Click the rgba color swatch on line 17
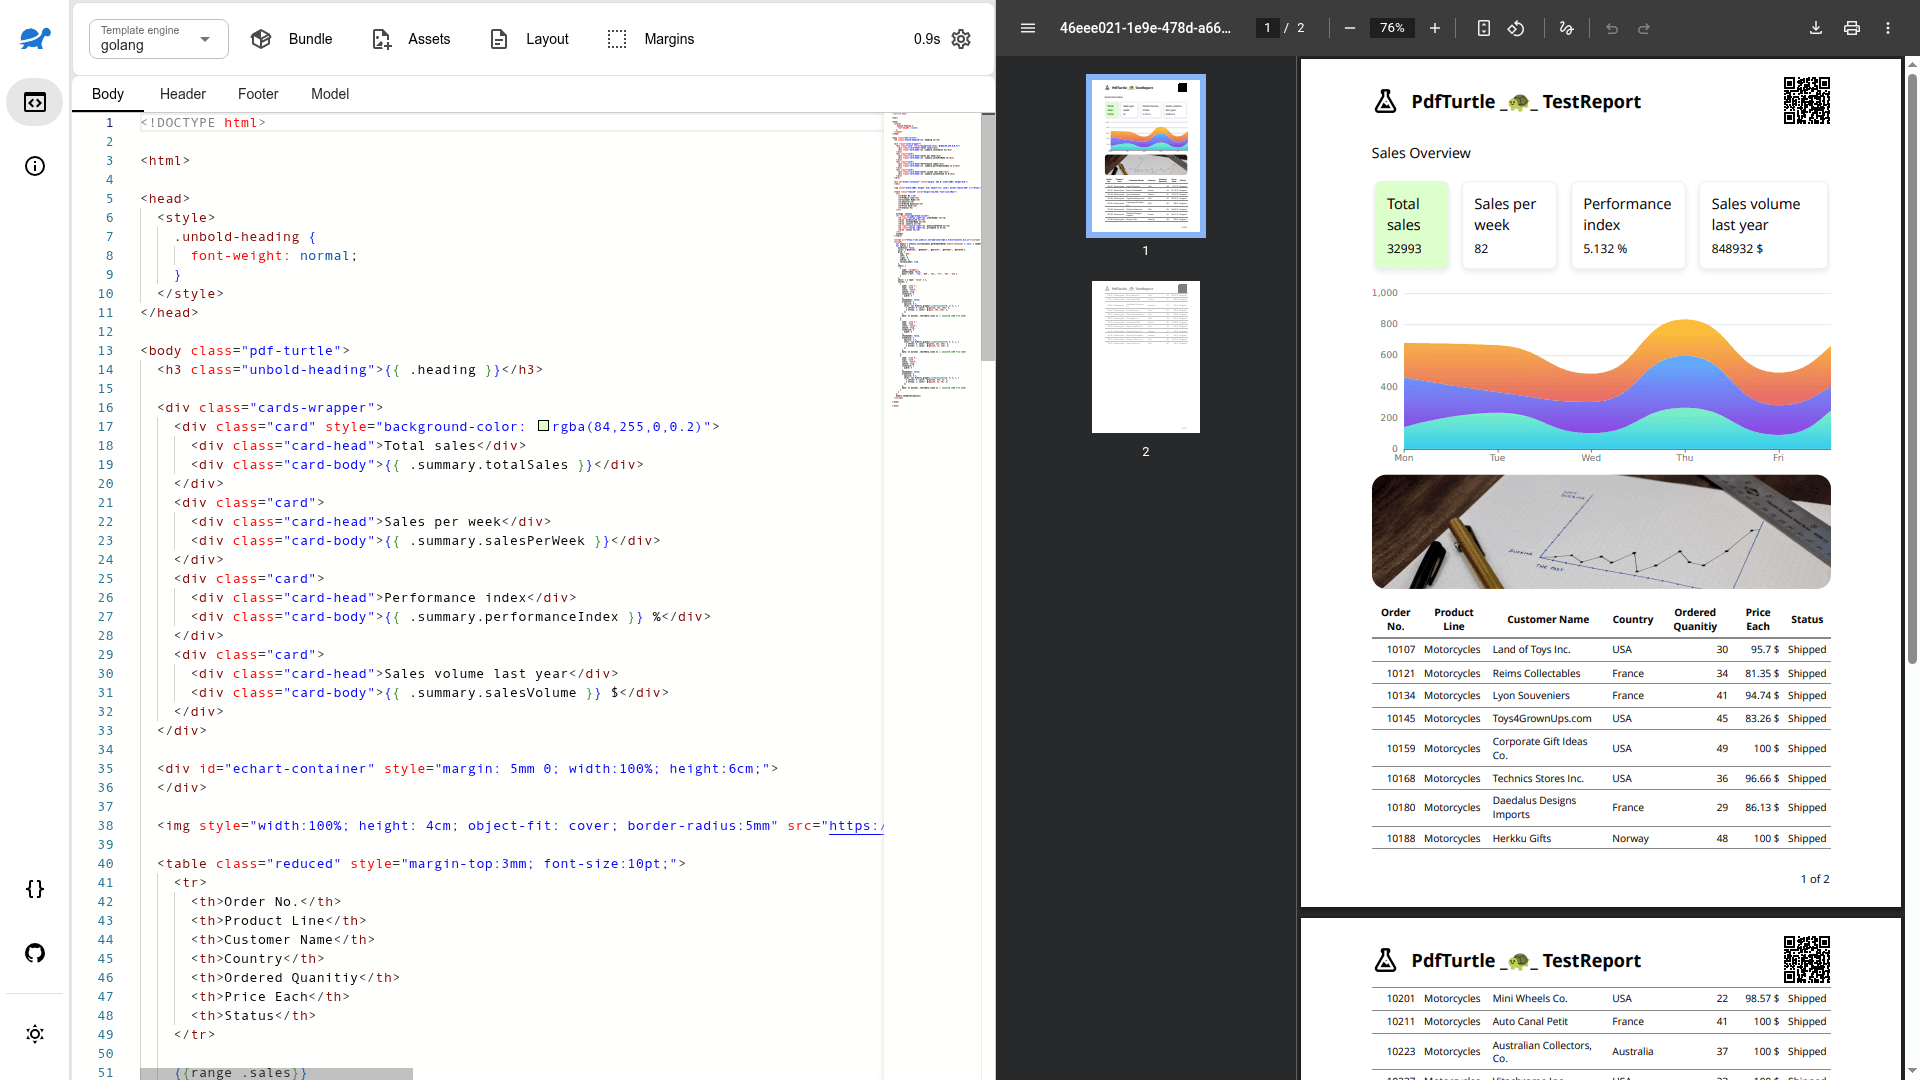The width and height of the screenshot is (1920, 1080). click(543, 426)
